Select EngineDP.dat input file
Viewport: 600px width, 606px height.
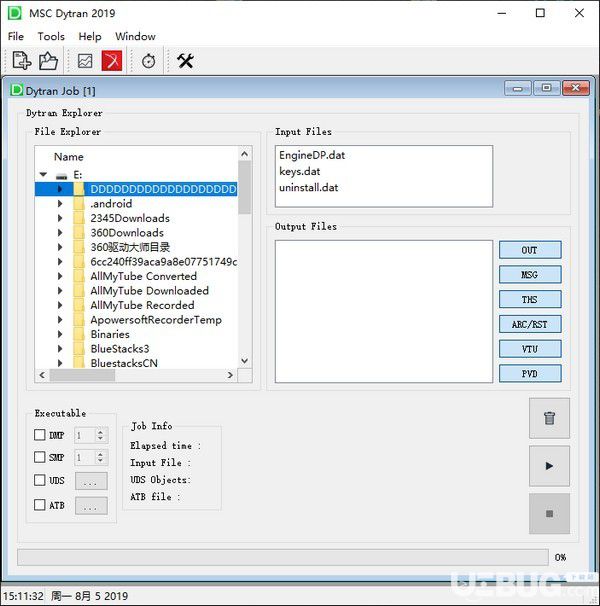point(312,155)
